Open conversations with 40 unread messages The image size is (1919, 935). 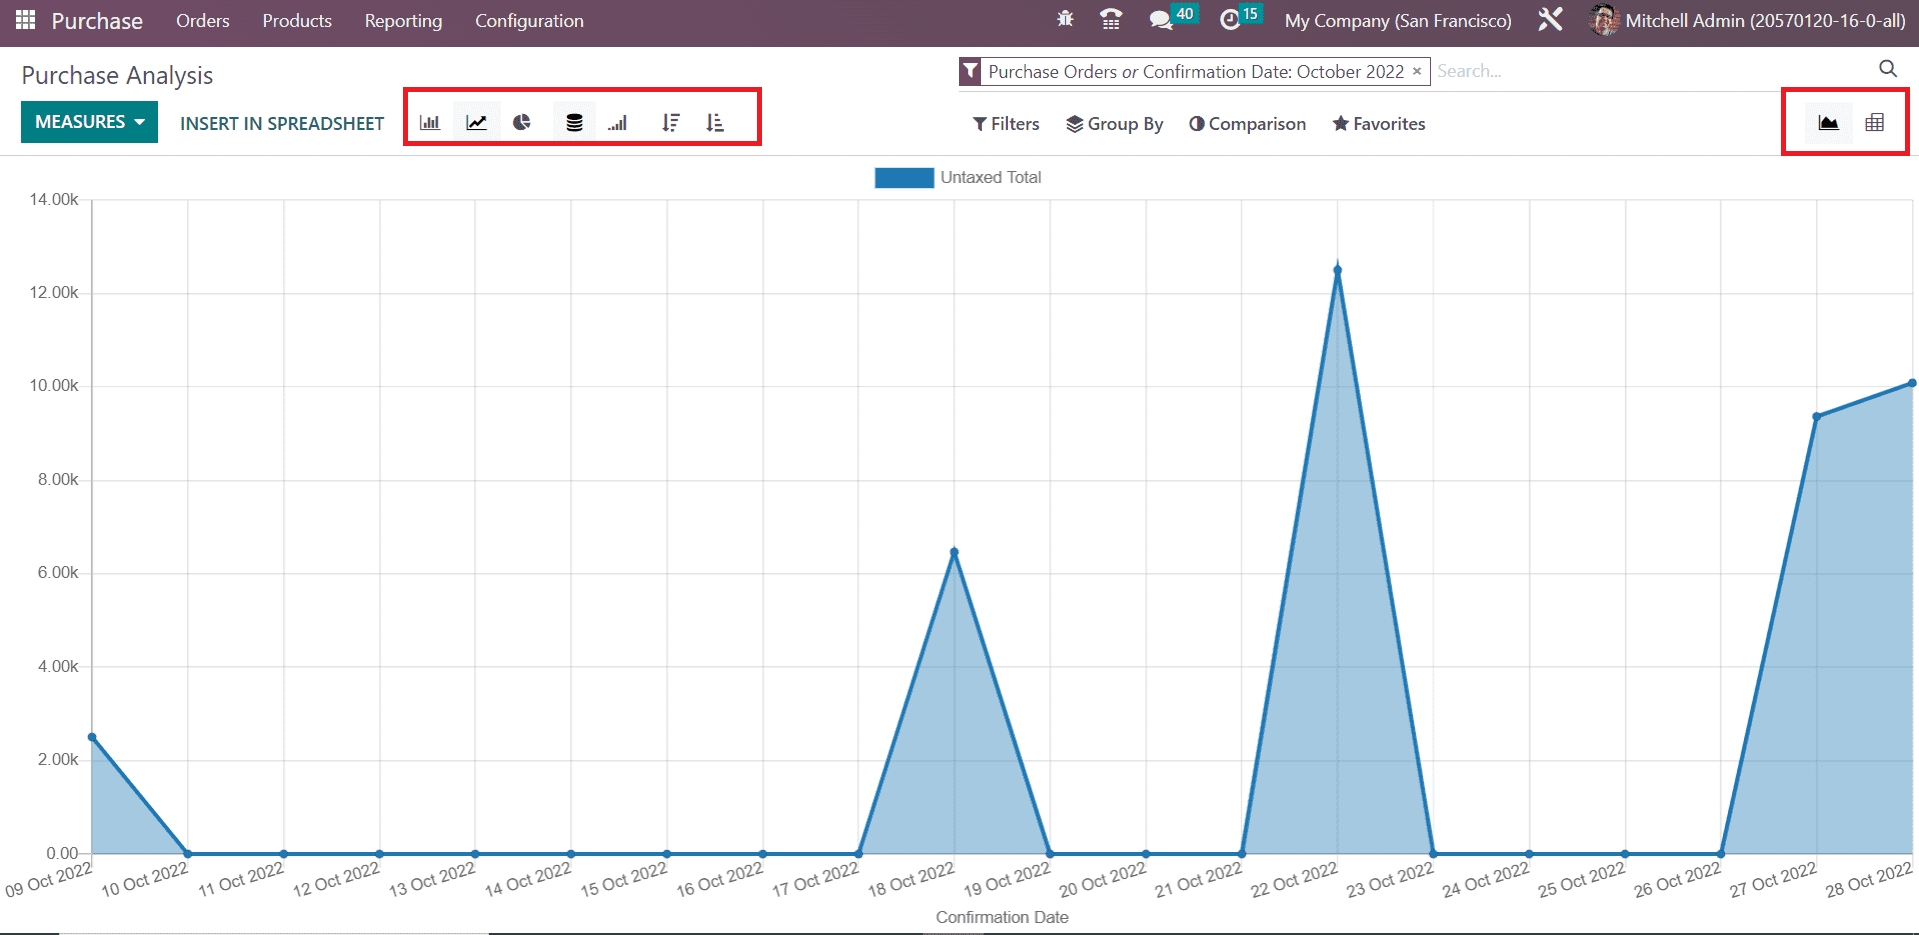click(x=1161, y=20)
